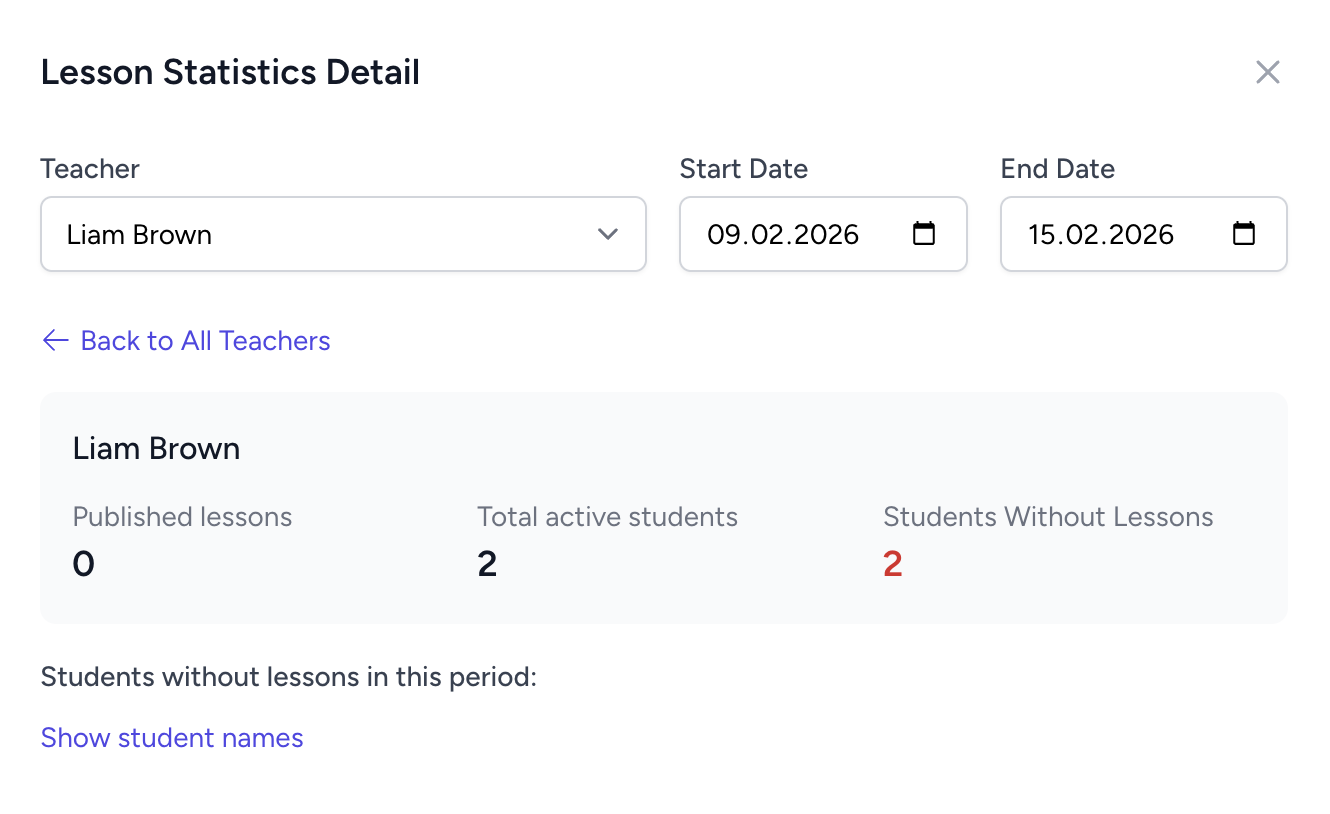Click the Total active students count
The width and height of the screenshot is (1330, 814).
487,563
